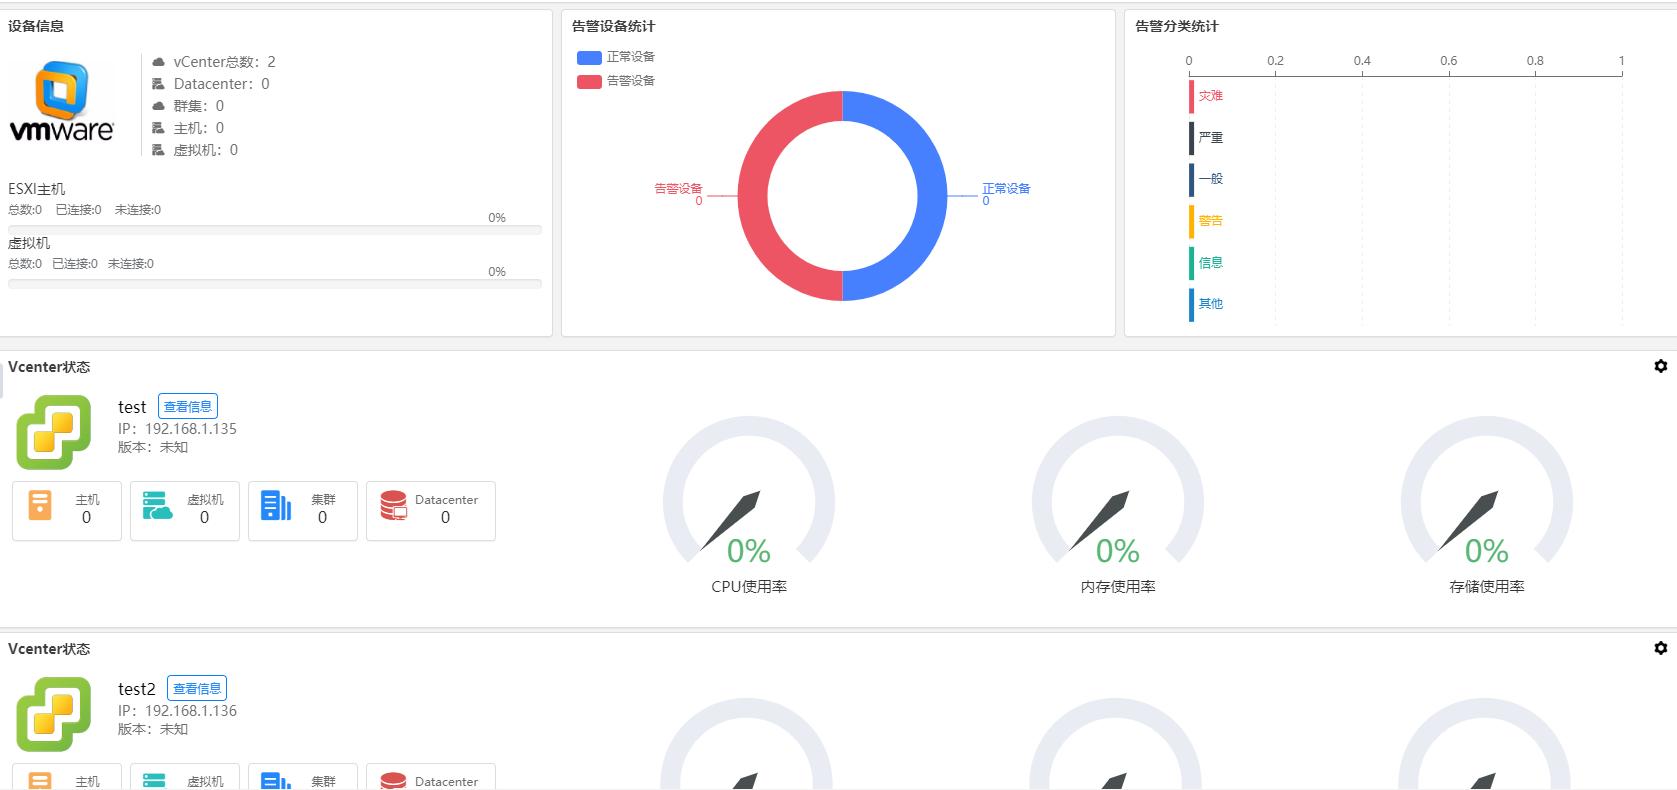
Task: Click the IP: 192.168.1.136 text
Action: coord(177,711)
